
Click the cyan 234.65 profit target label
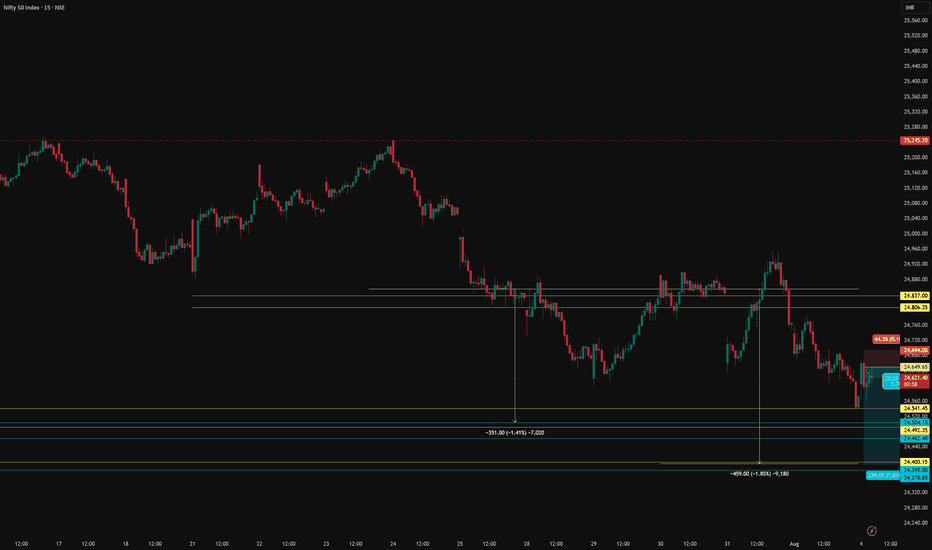click(x=883, y=476)
